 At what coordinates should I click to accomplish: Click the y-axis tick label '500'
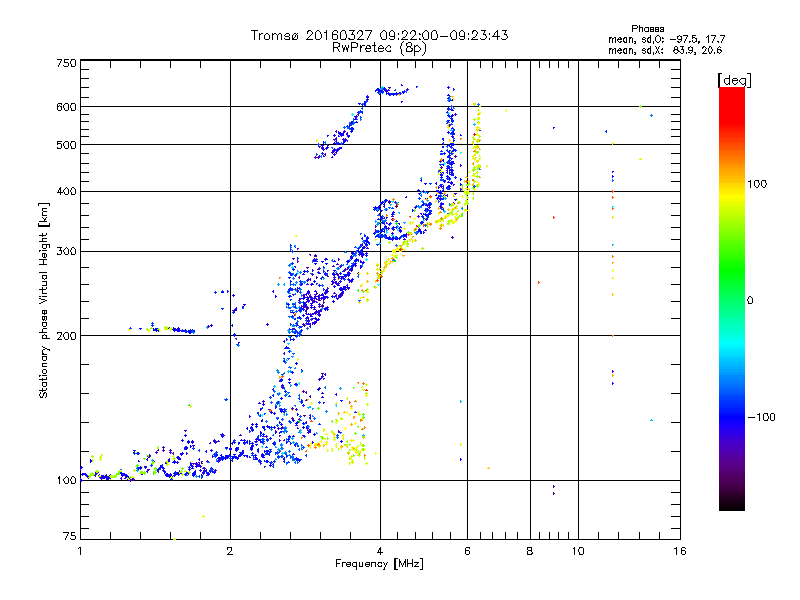(x=66, y=145)
